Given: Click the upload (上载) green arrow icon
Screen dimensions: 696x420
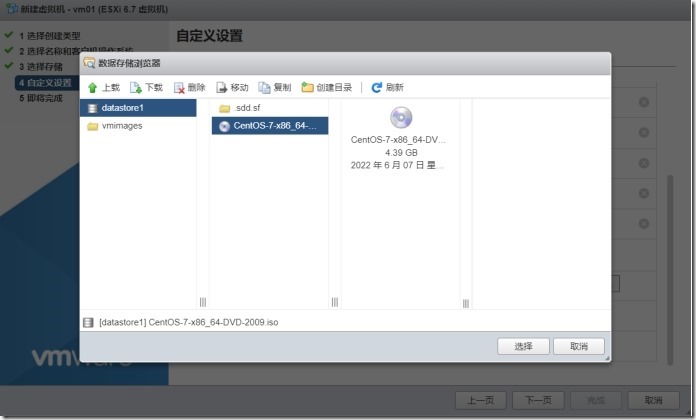Looking at the screenshot, I should point(92,87).
